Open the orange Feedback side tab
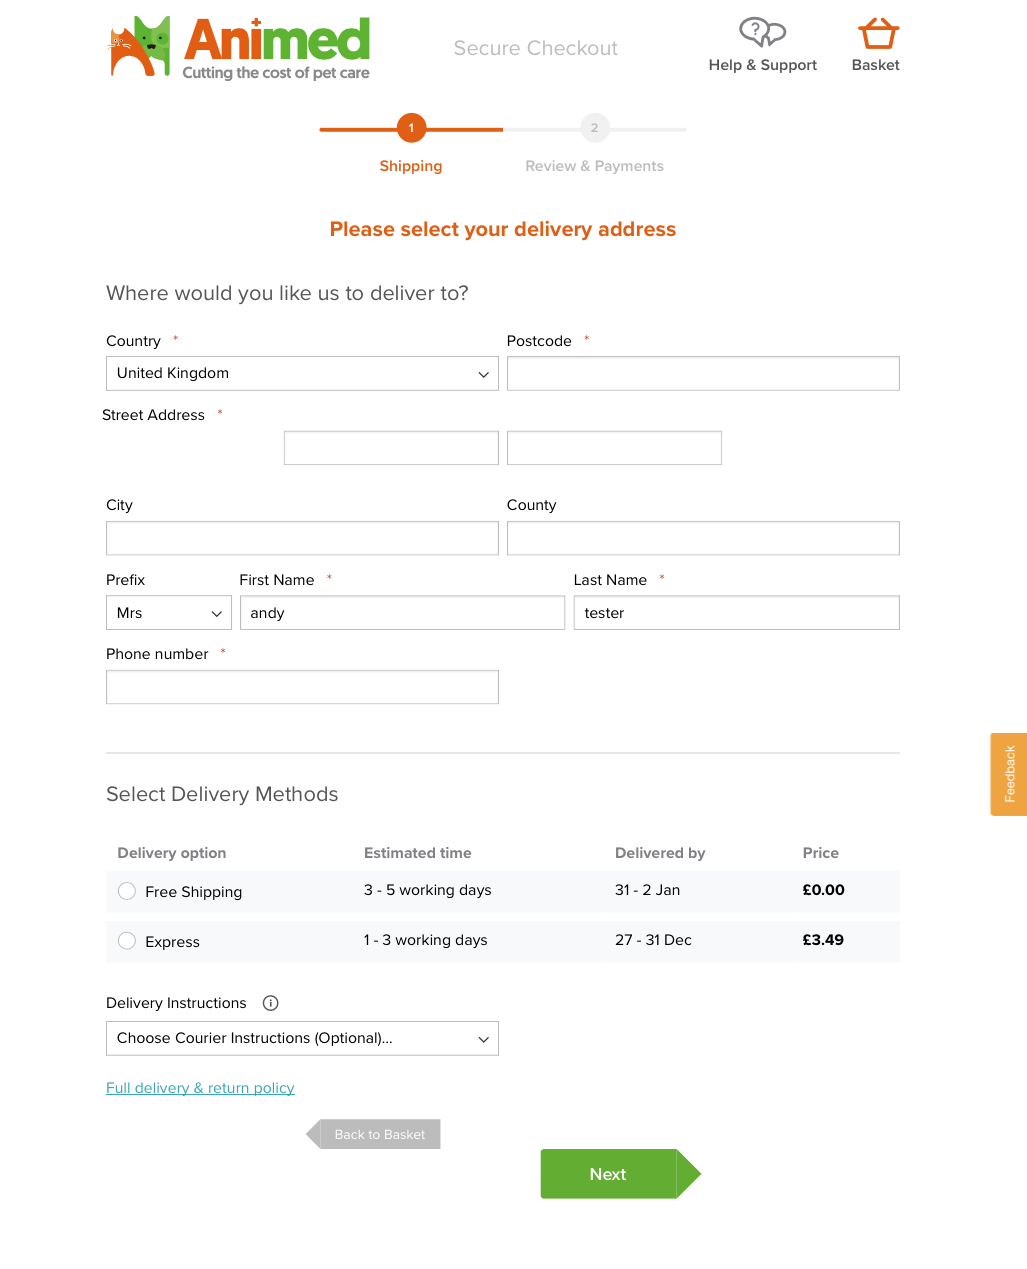 point(1009,774)
